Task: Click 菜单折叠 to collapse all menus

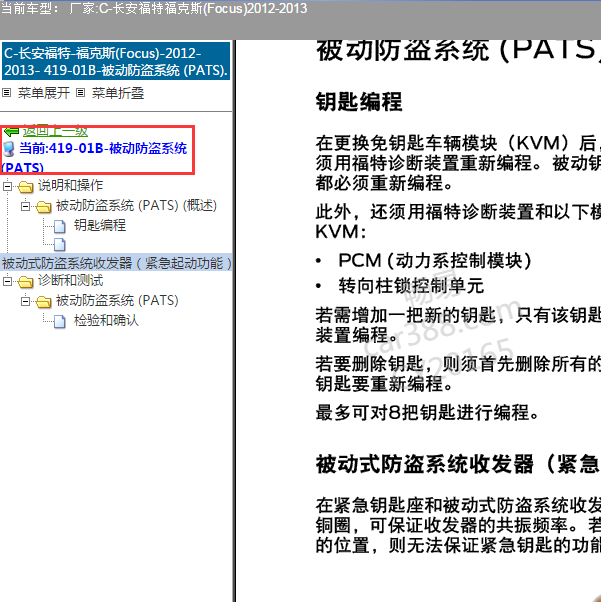Action: (118, 93)
